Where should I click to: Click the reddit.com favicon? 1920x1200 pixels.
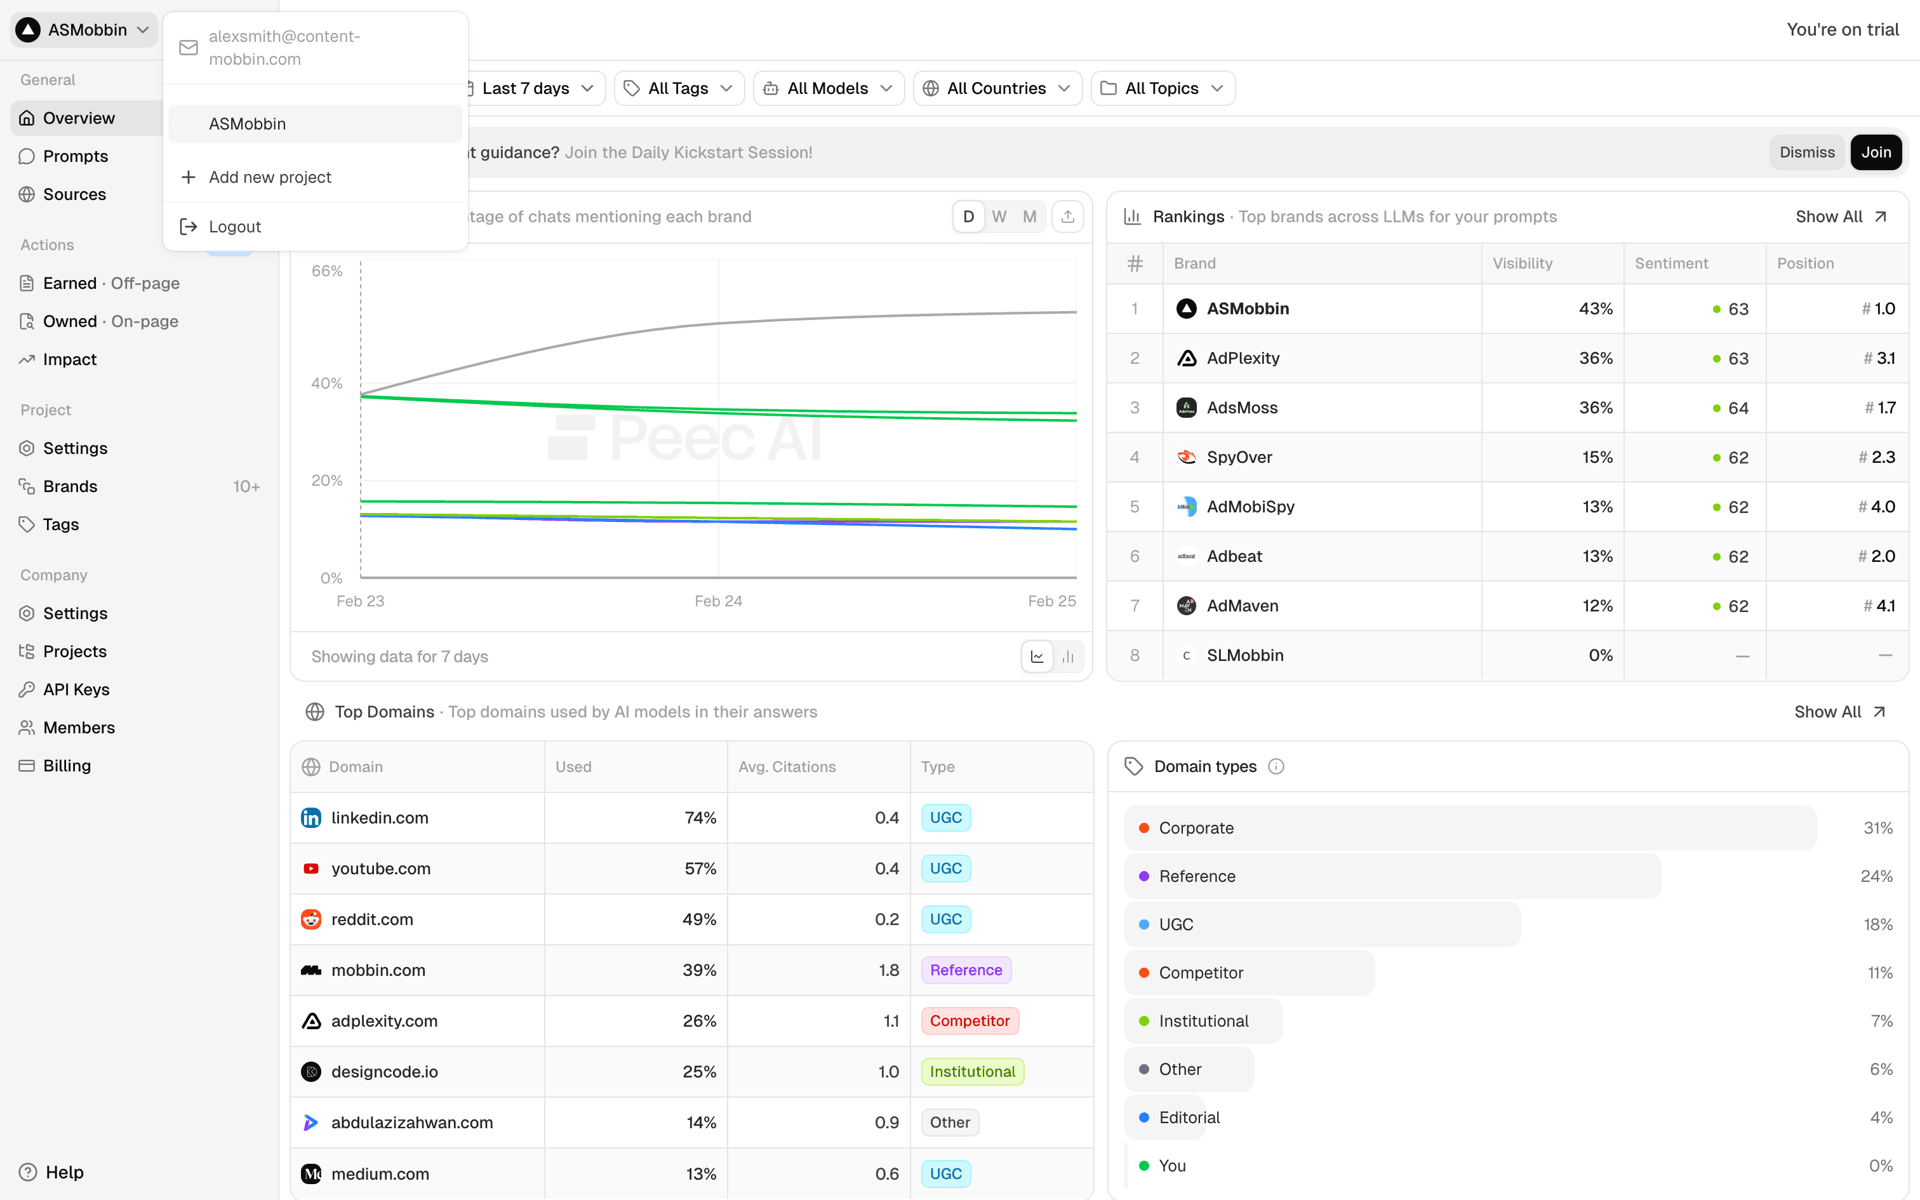311,920
